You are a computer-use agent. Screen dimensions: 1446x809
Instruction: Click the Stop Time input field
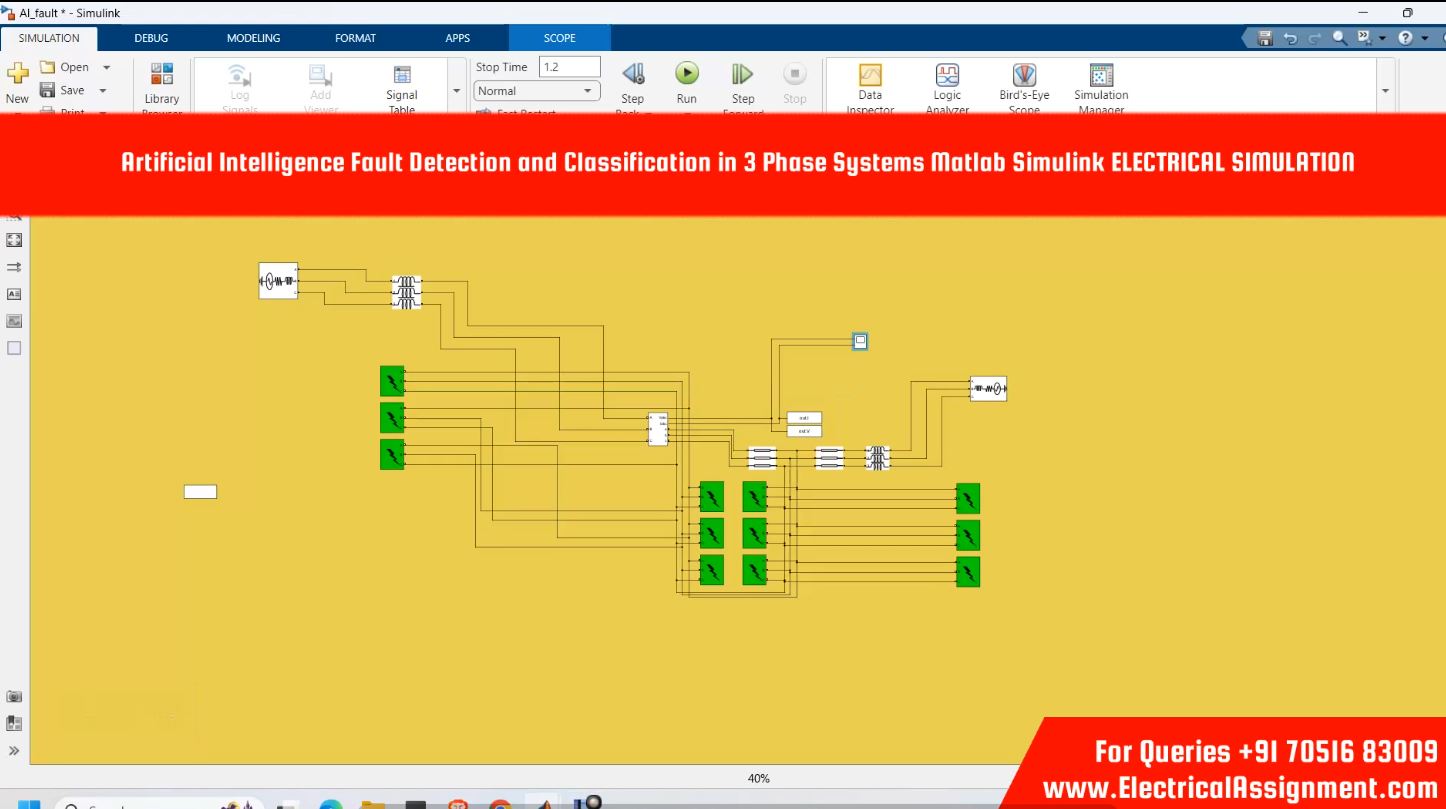(569, 67)
